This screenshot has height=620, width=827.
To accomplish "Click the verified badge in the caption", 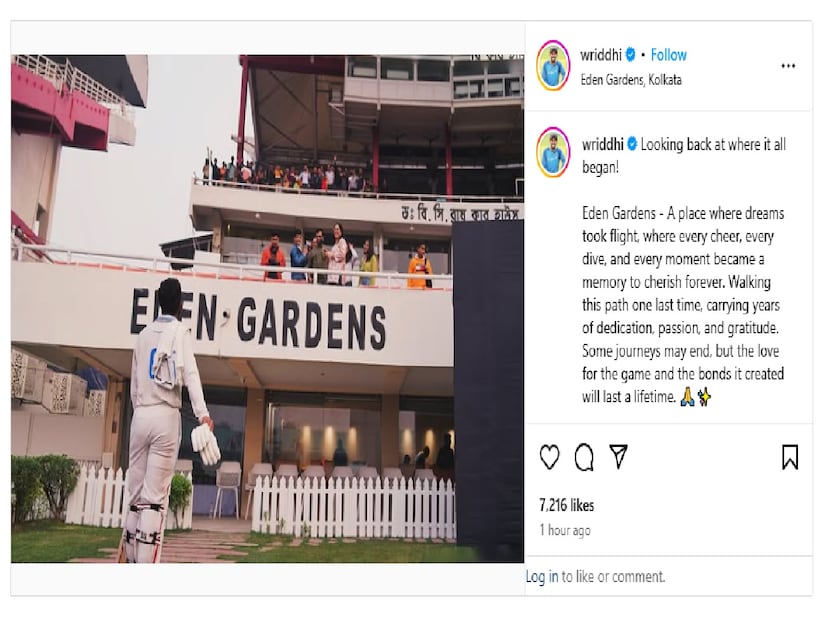I will coord(632,144).
